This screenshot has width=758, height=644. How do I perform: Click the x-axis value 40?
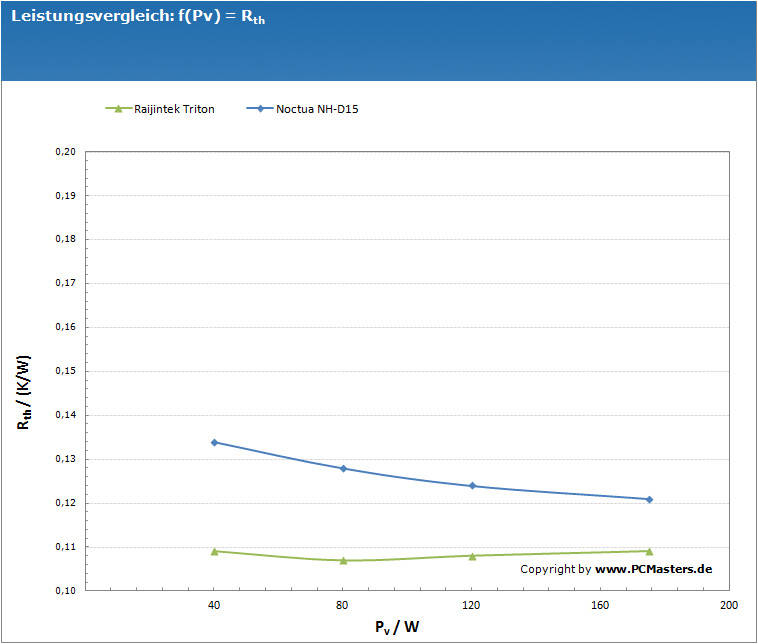pos(214,605)
